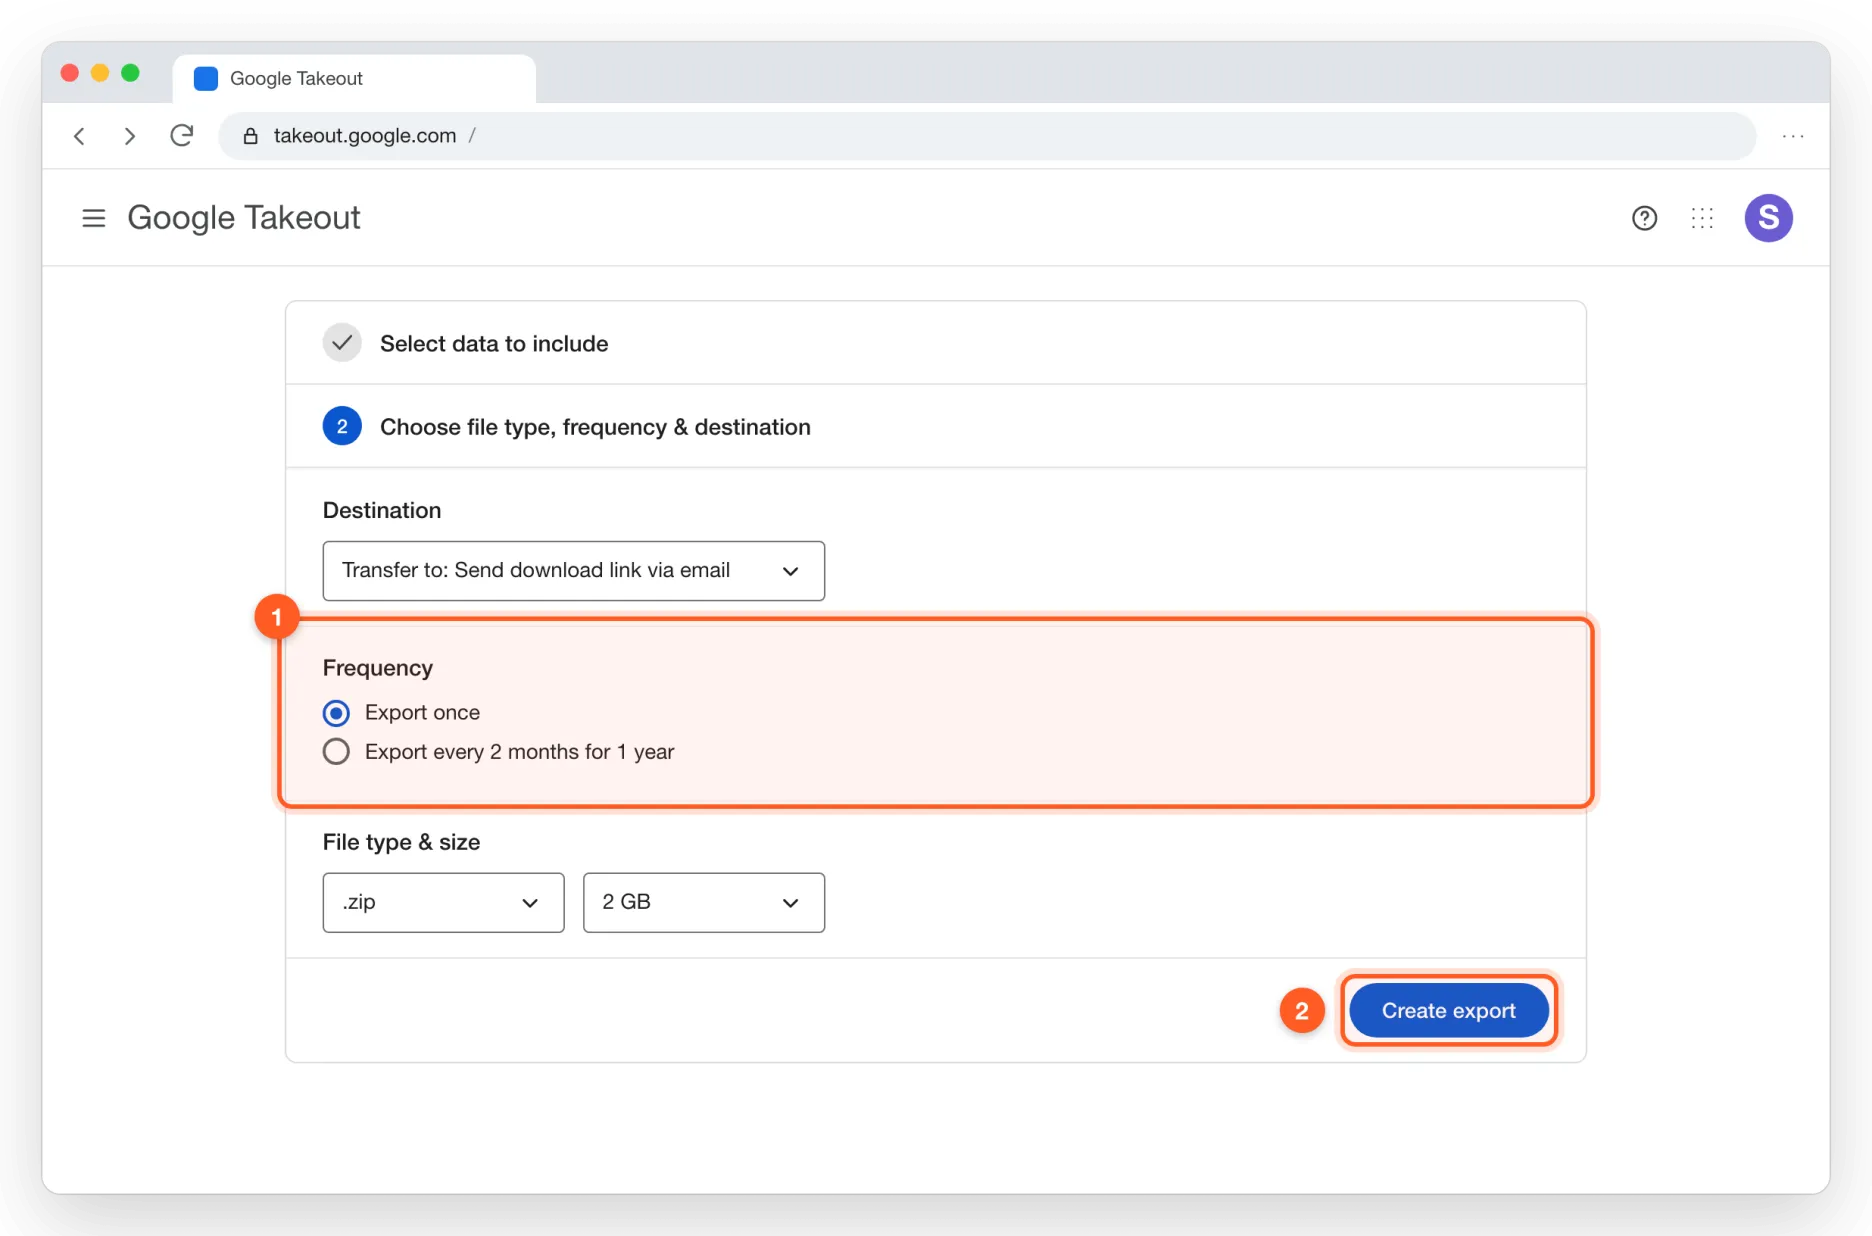Open the browser three-dot menu
Viewport: 1872px width, 1236px height.
1793,136
